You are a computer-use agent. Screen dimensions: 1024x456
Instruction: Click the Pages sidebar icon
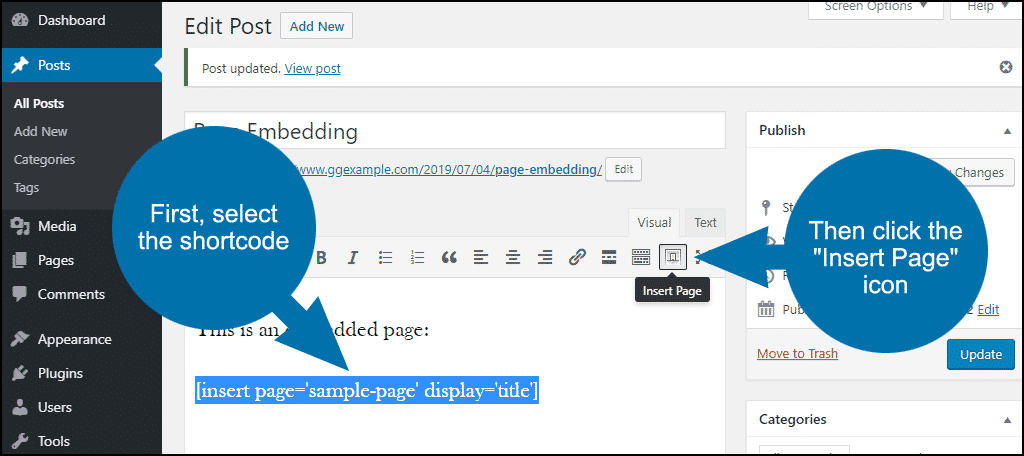(x=20, y=260)
